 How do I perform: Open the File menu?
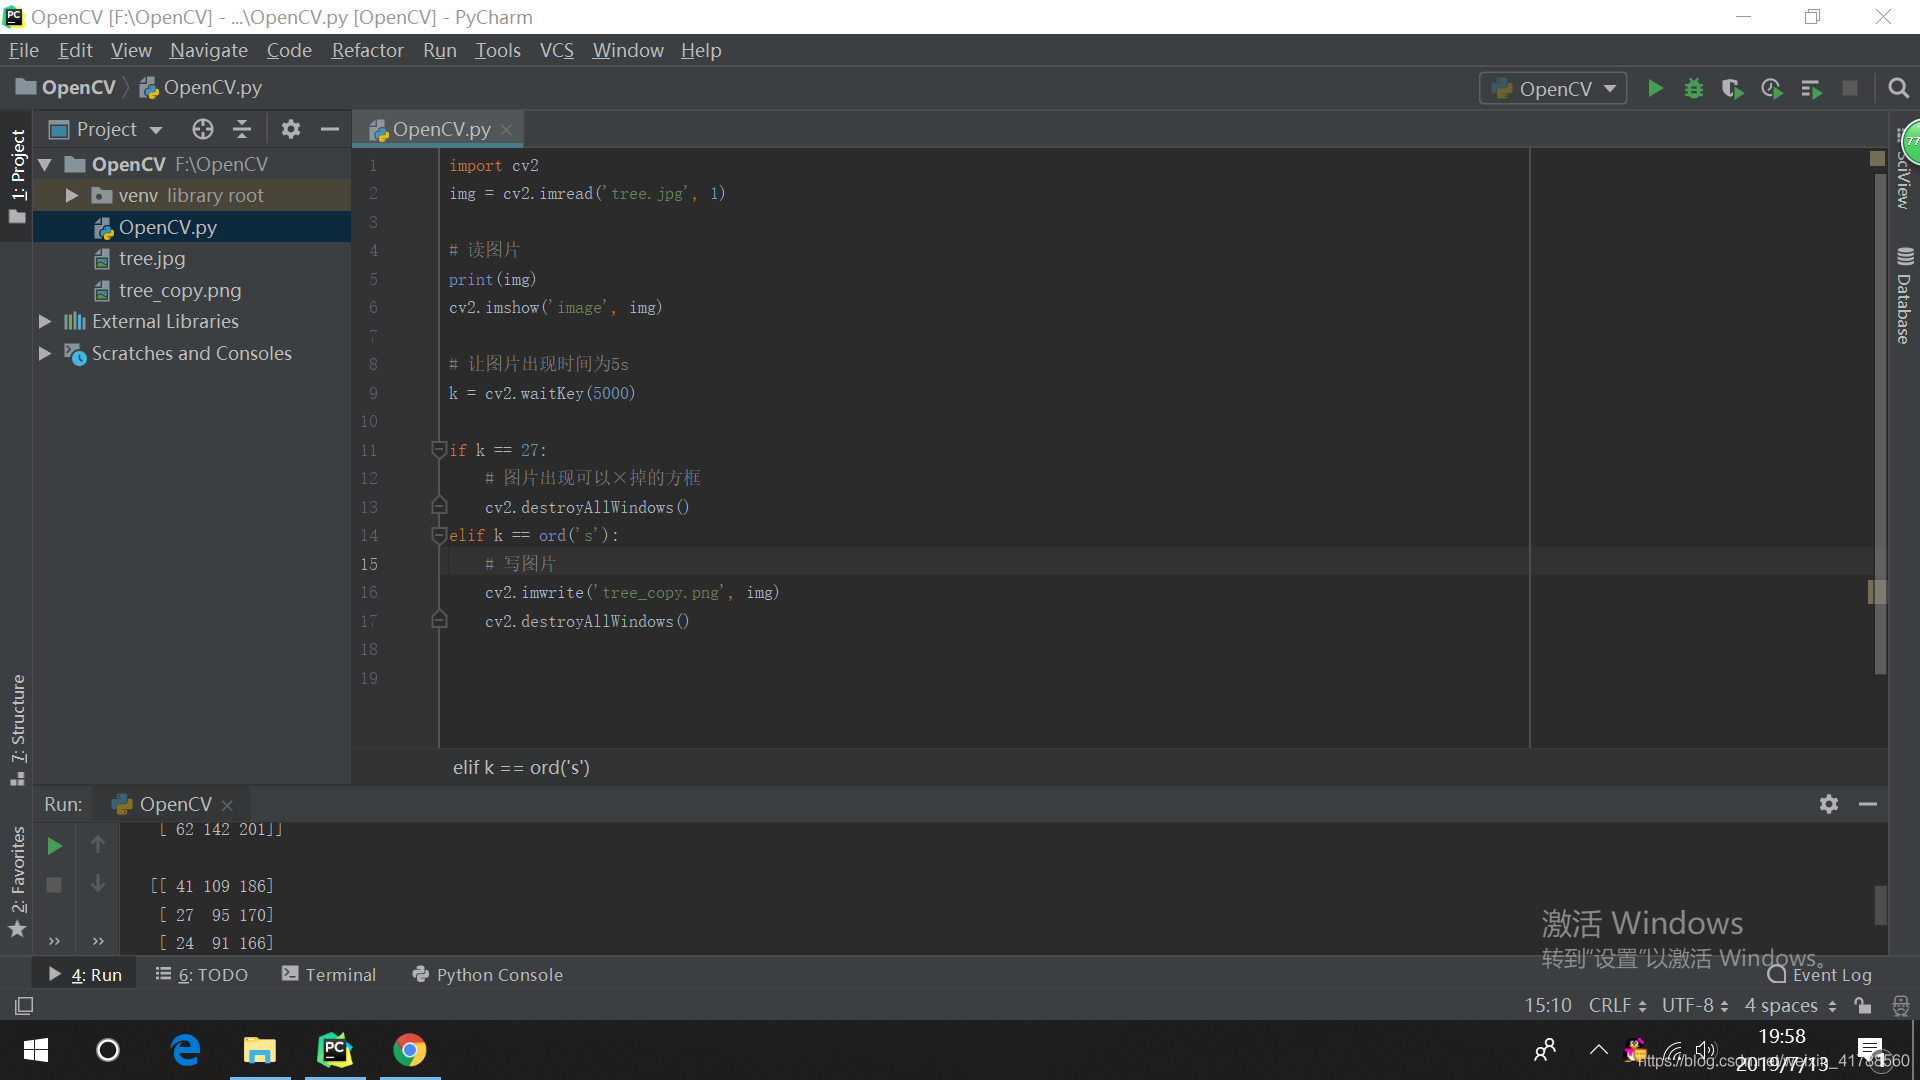point(23,50)
